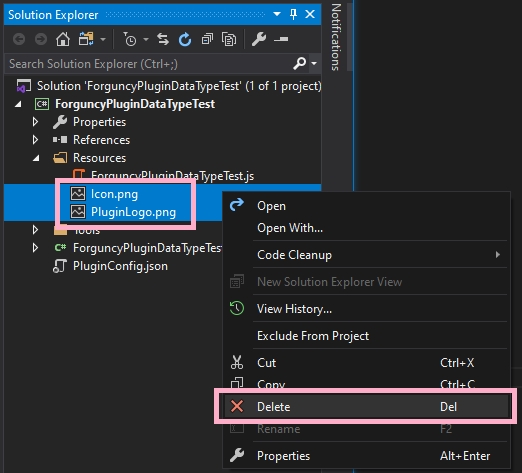Click the Pending Changes Filter clock icon
Viewport: 522px width, 473px height.
pyautogui.click(x=130, y=40)
